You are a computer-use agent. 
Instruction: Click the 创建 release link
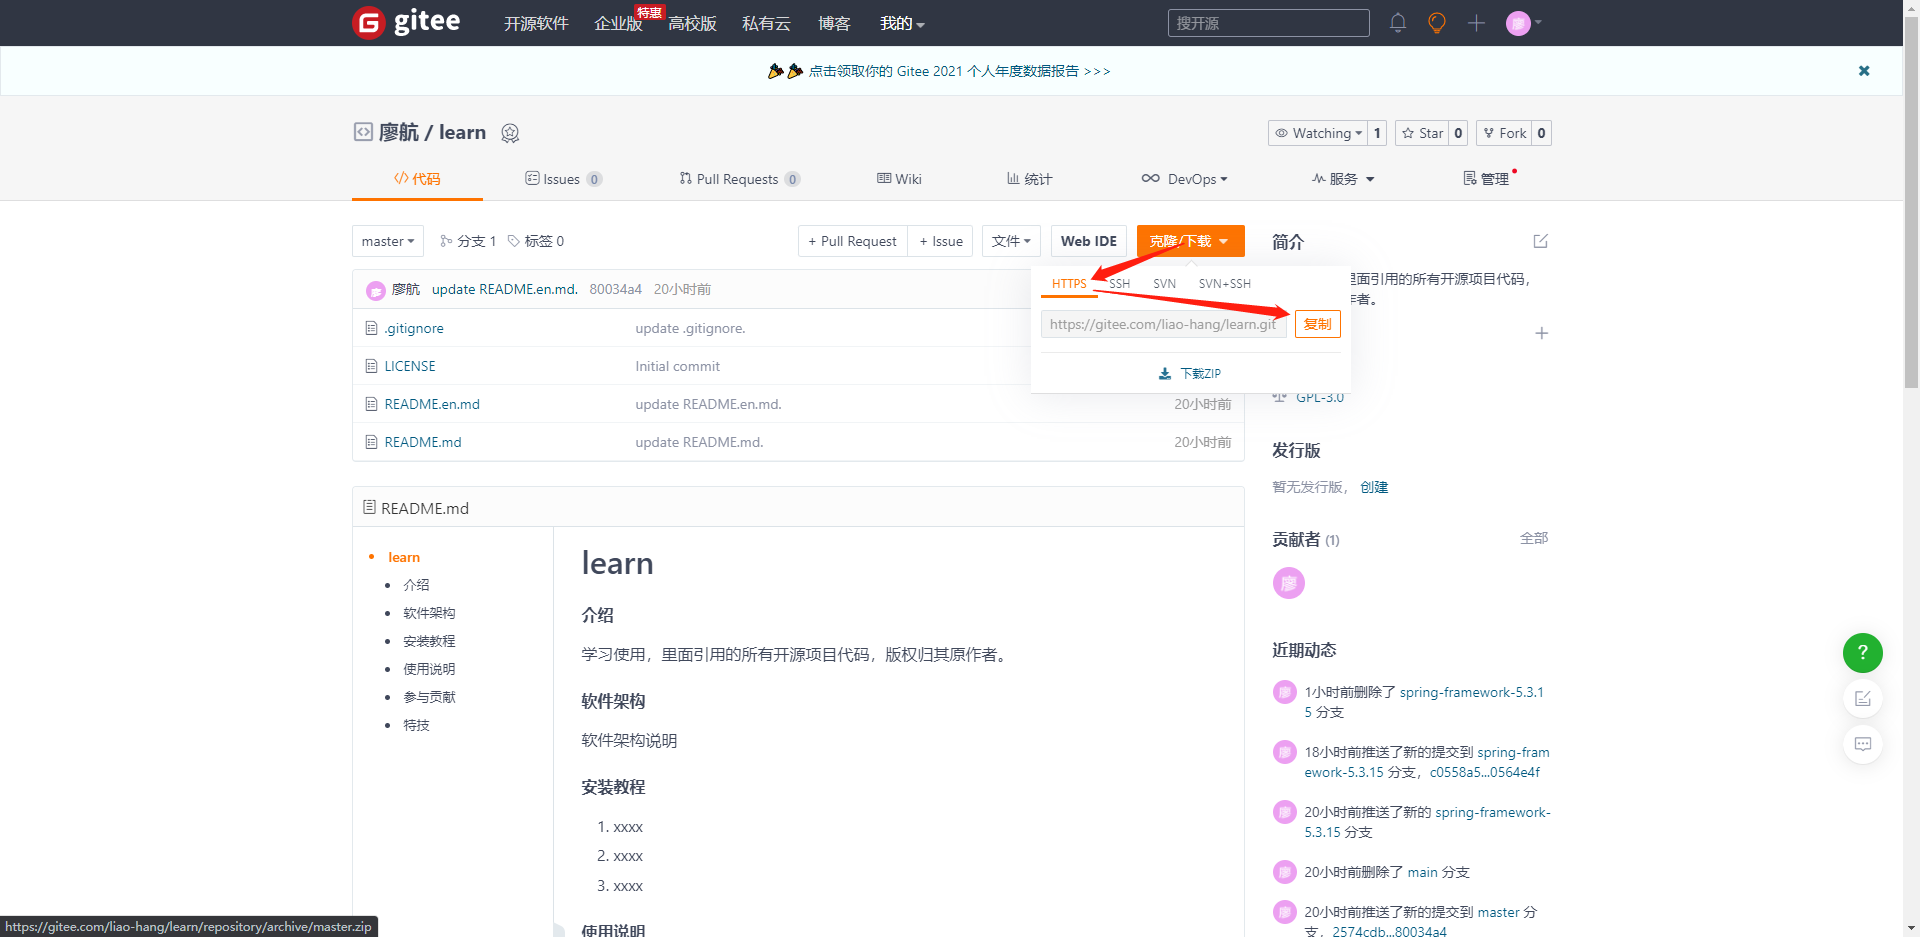1374,487
